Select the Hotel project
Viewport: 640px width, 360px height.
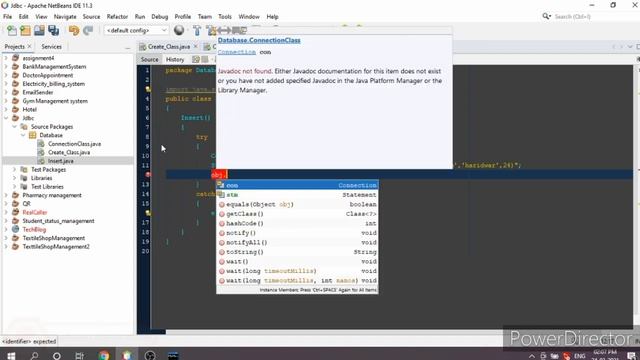coord(29,109)
